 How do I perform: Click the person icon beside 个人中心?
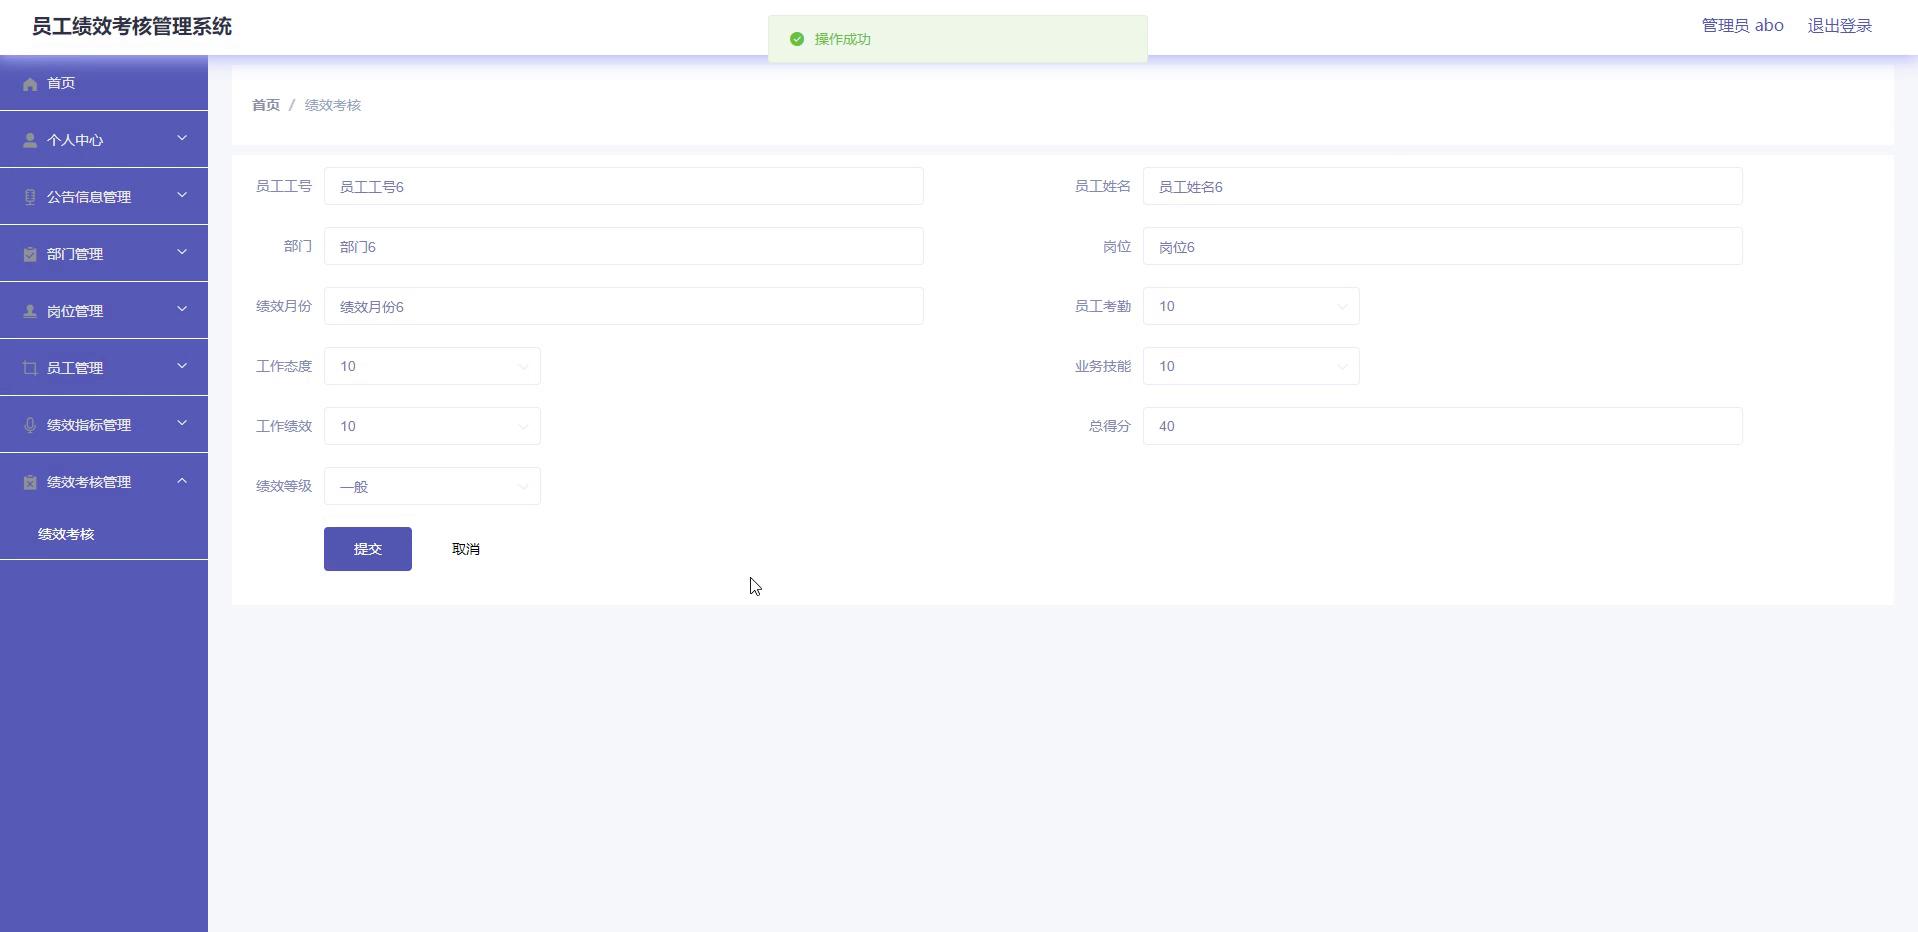click(30, 141)
